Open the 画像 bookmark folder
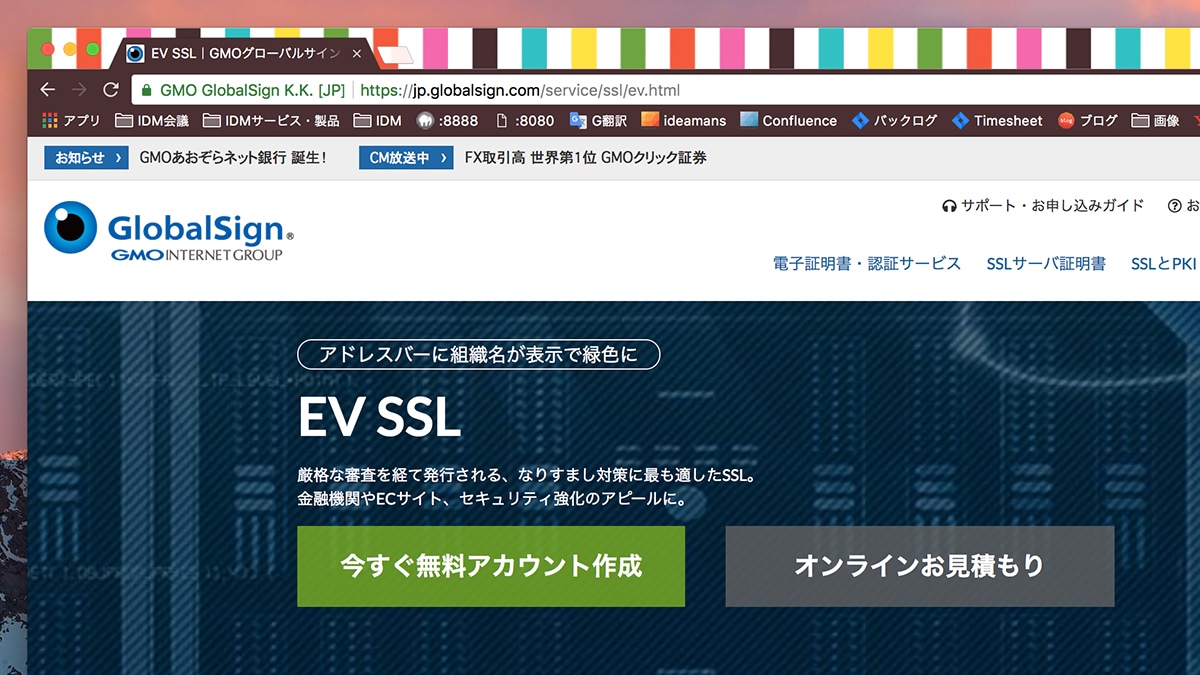Screen dimensions: 1200x675 click(x=1155, y=120)
